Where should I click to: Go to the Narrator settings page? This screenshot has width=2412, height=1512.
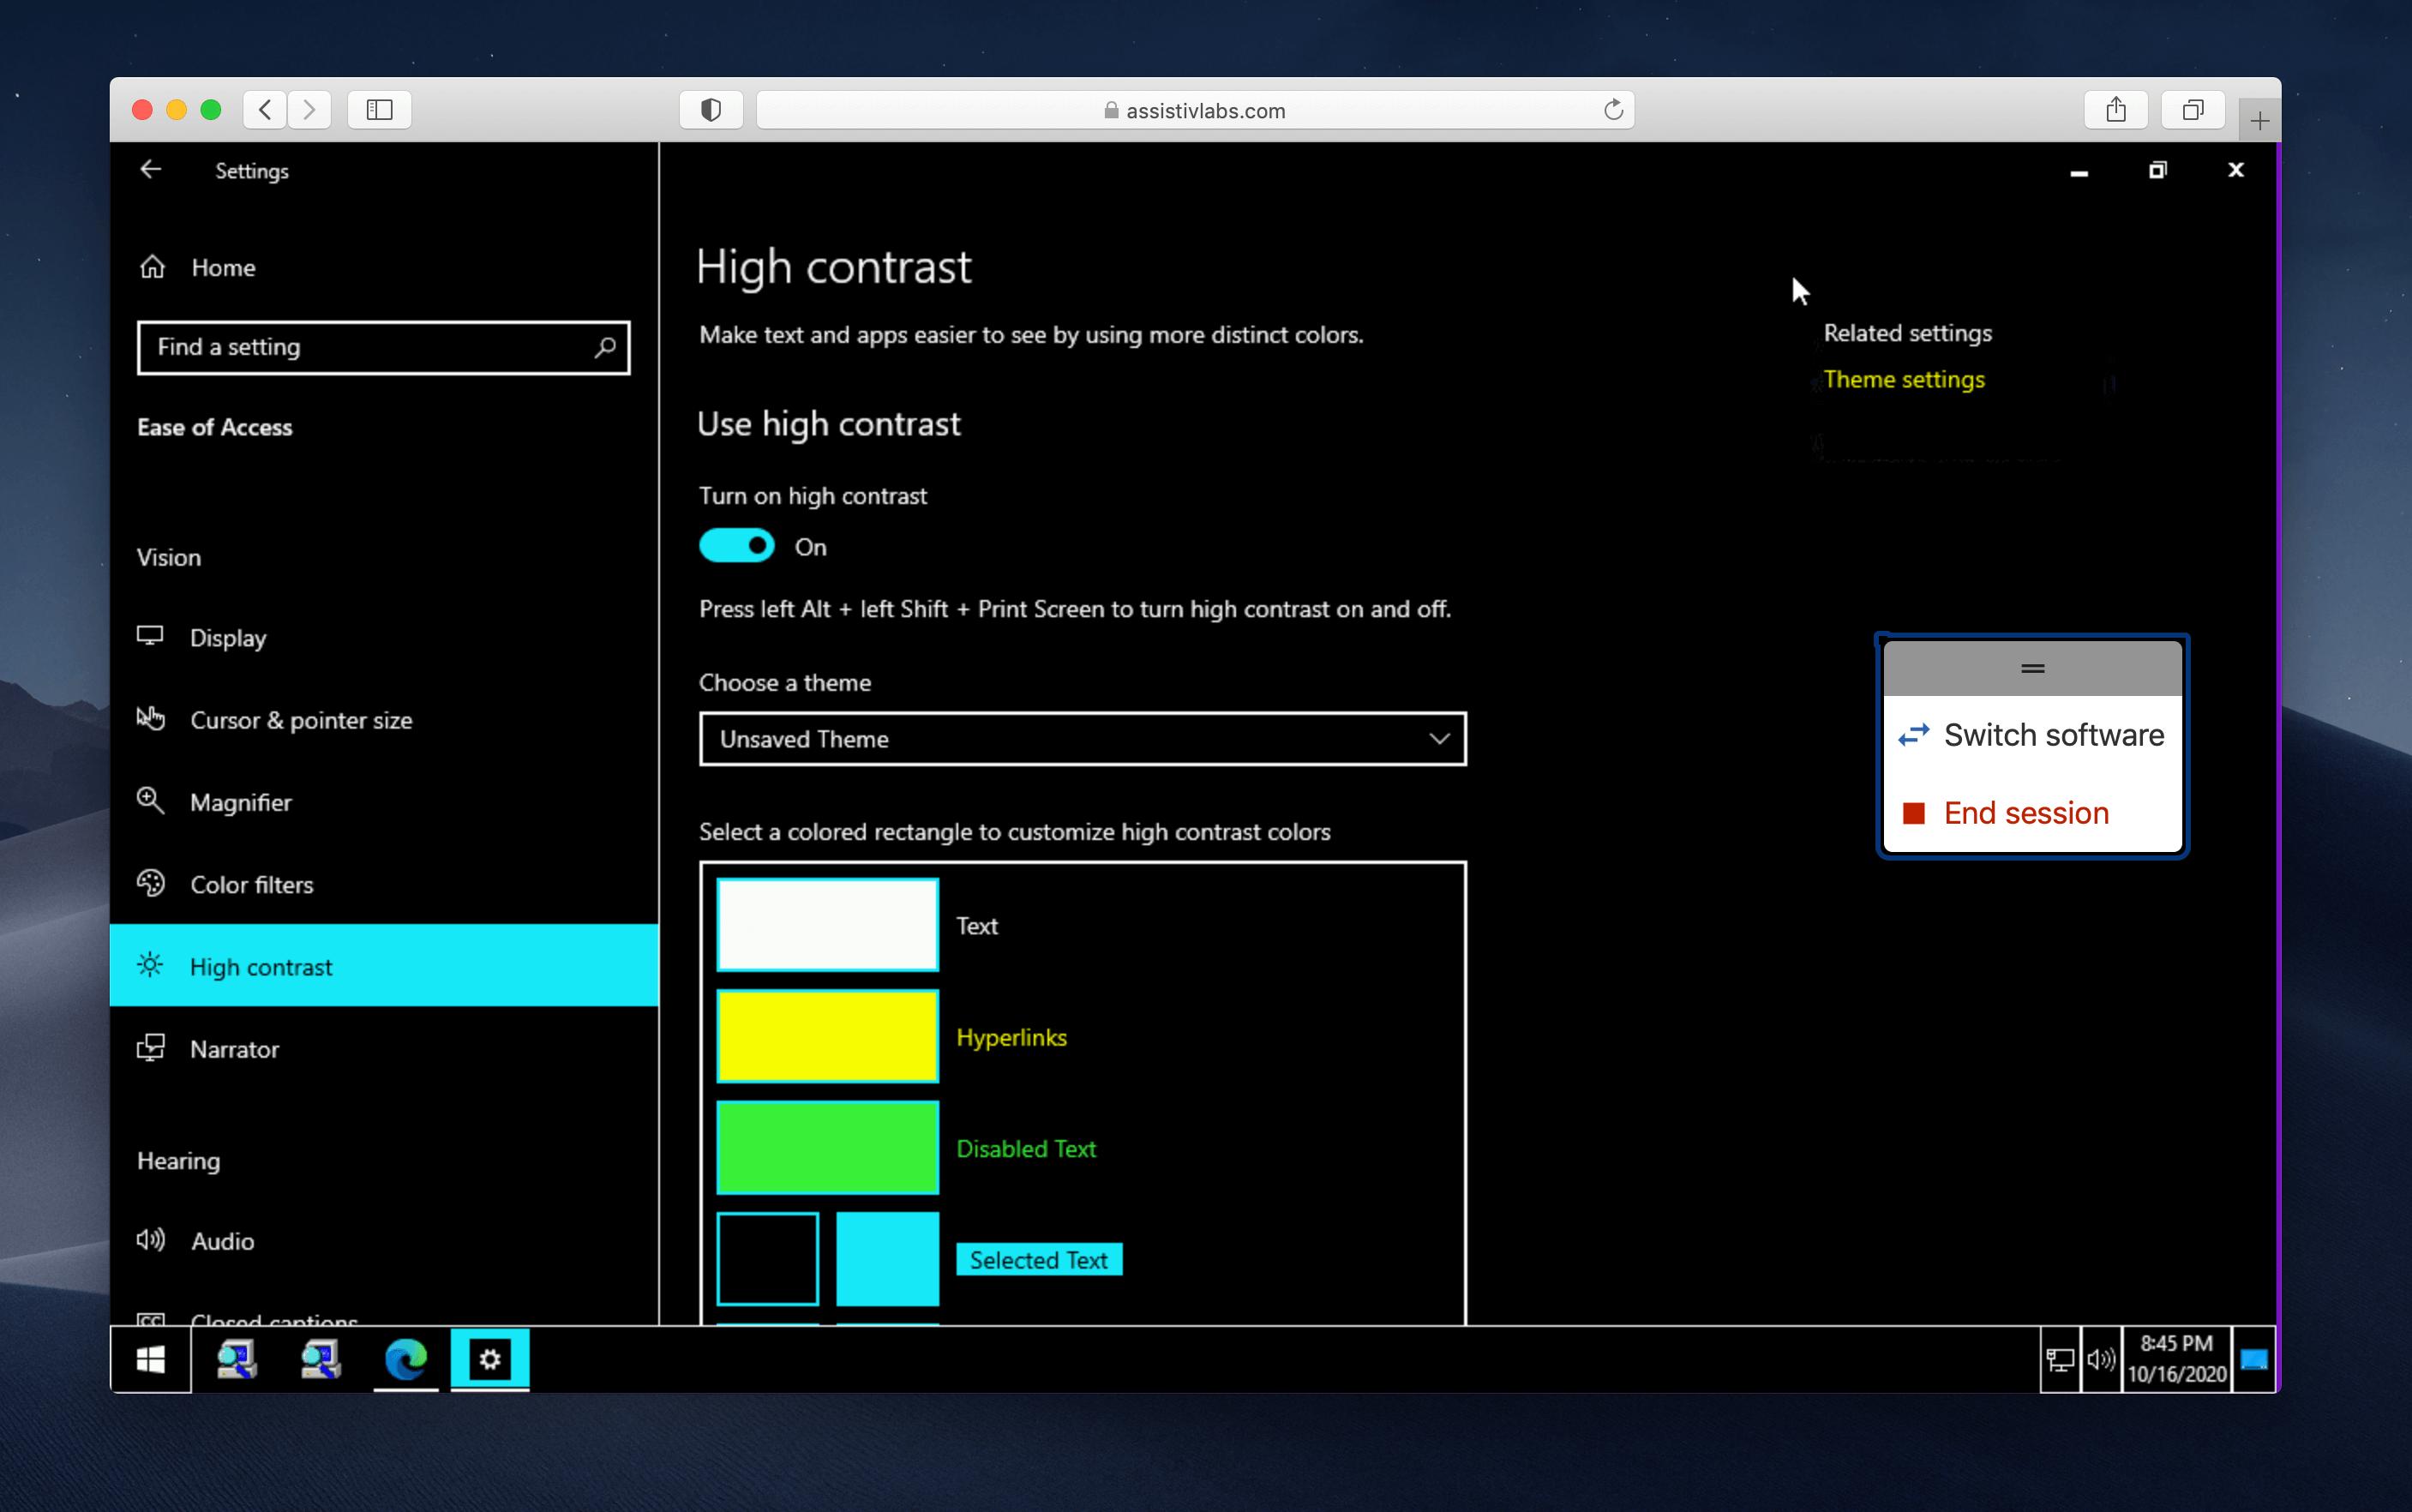pos(234,1049)
